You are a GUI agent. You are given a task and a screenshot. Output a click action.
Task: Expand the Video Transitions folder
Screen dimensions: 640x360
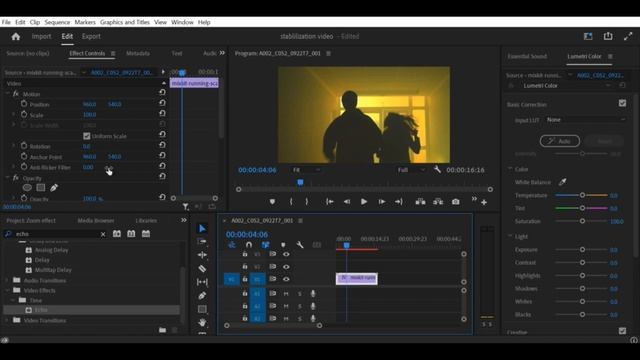pyautogui.click(x=7, y=320)
